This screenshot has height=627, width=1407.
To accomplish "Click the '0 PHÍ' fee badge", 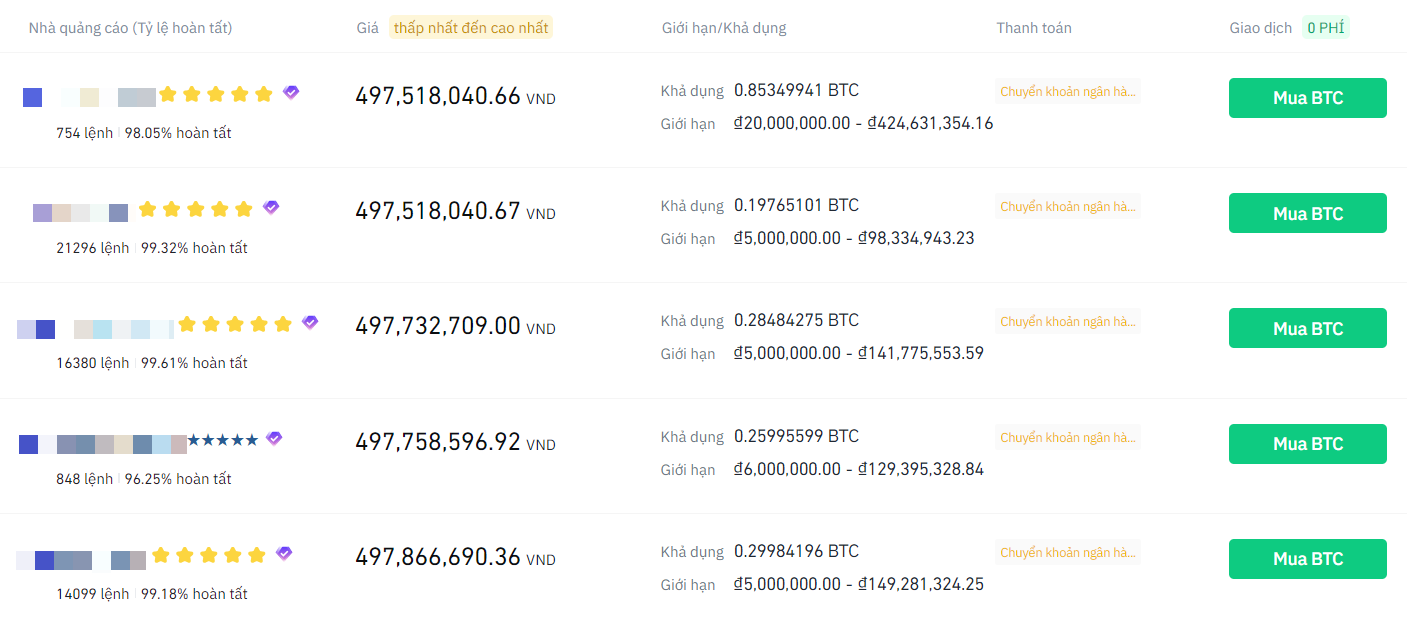I will [1325, 28].
